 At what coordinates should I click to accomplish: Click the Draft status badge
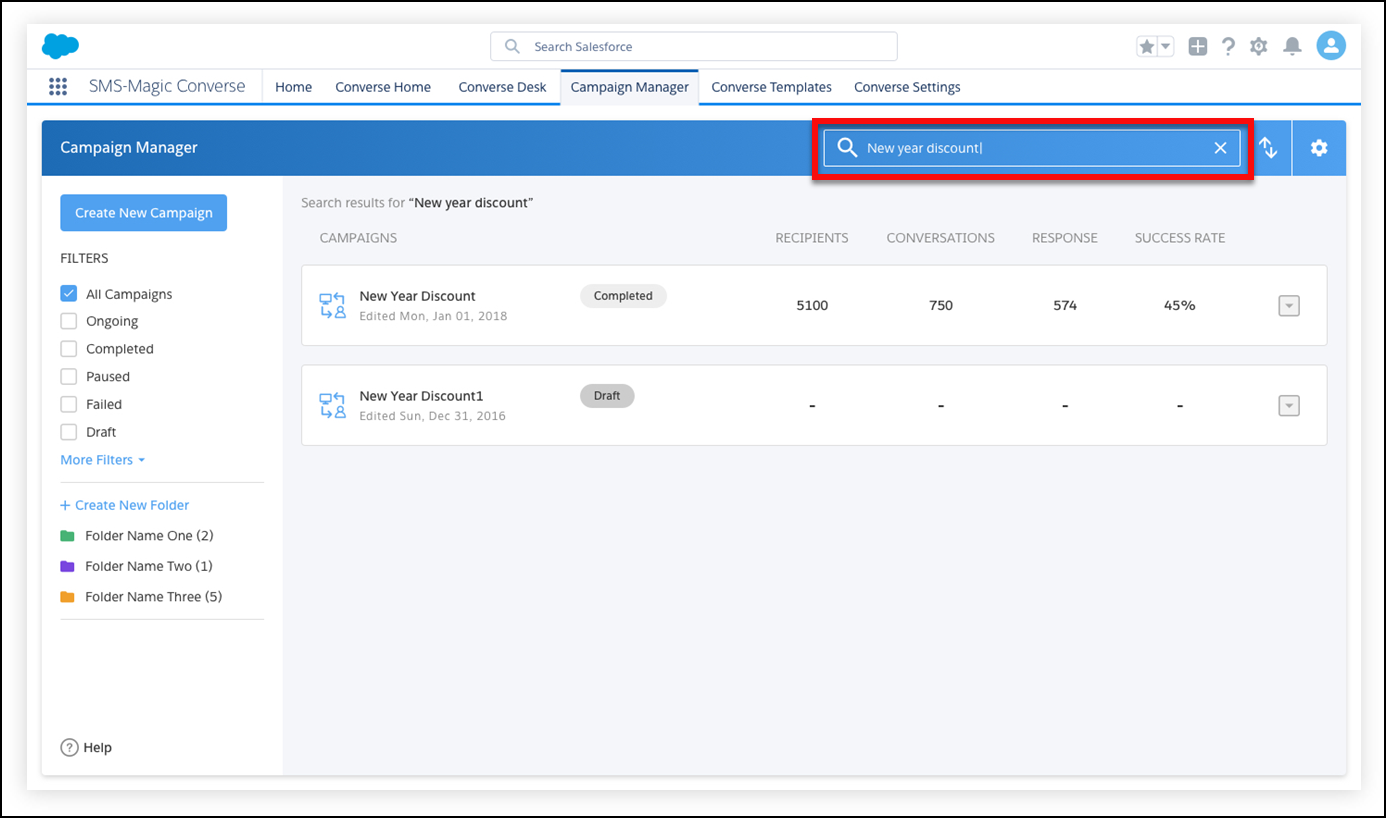coord(607,396)
